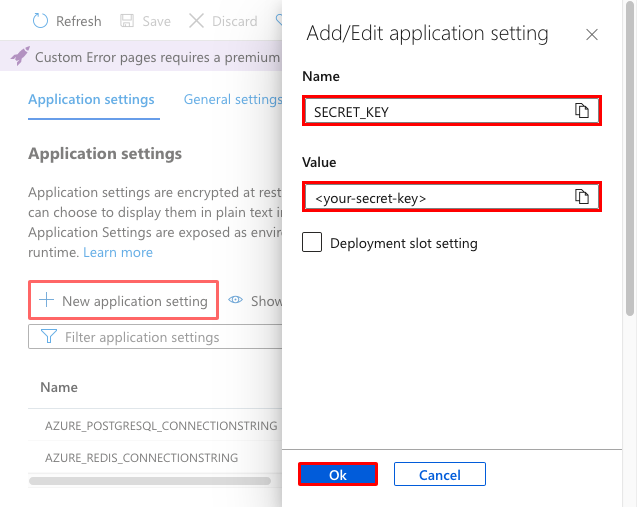Toggle the Show values eye icon

pos(236,300)
